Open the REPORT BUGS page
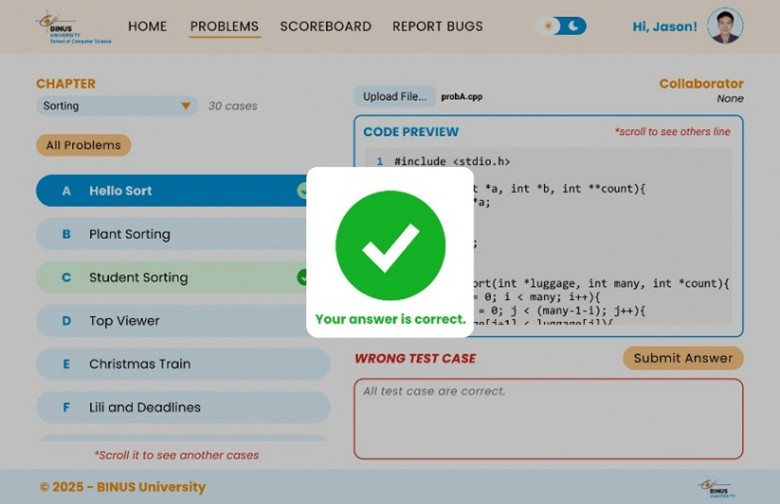Screen dimensions: 780x504 [437, 27]
